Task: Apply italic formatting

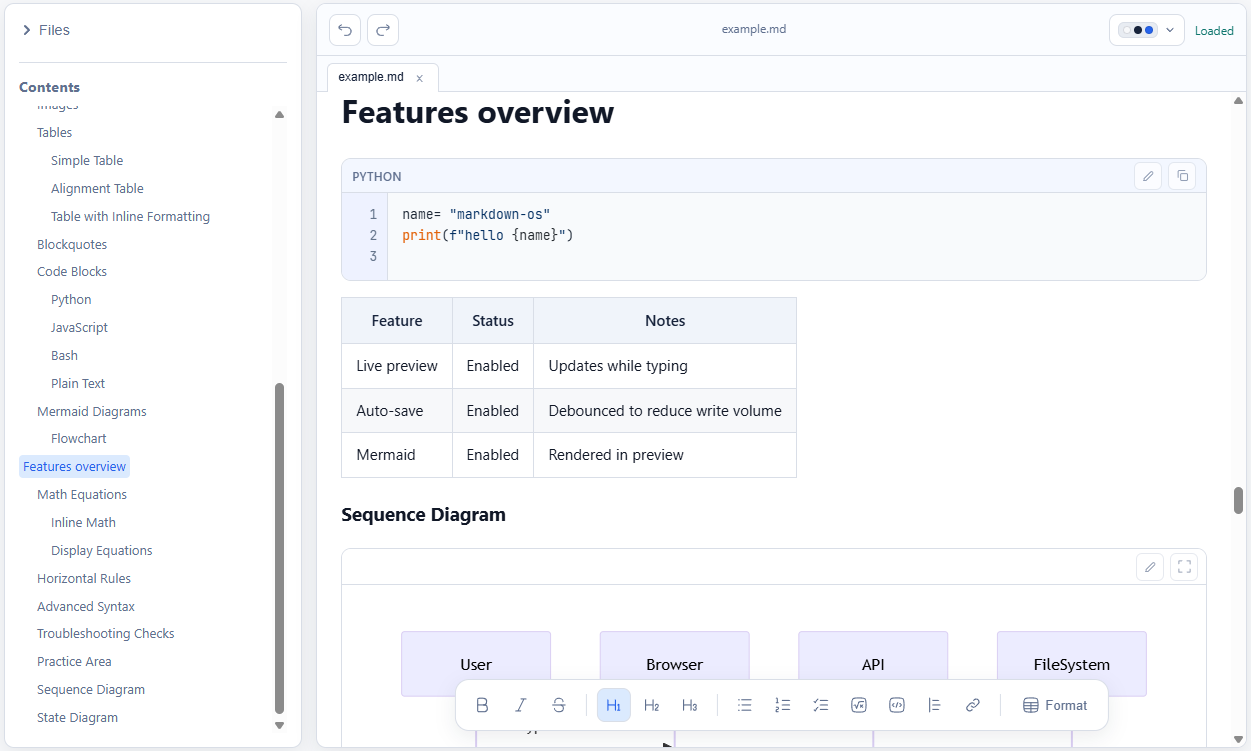Action: tap(520, 705)
